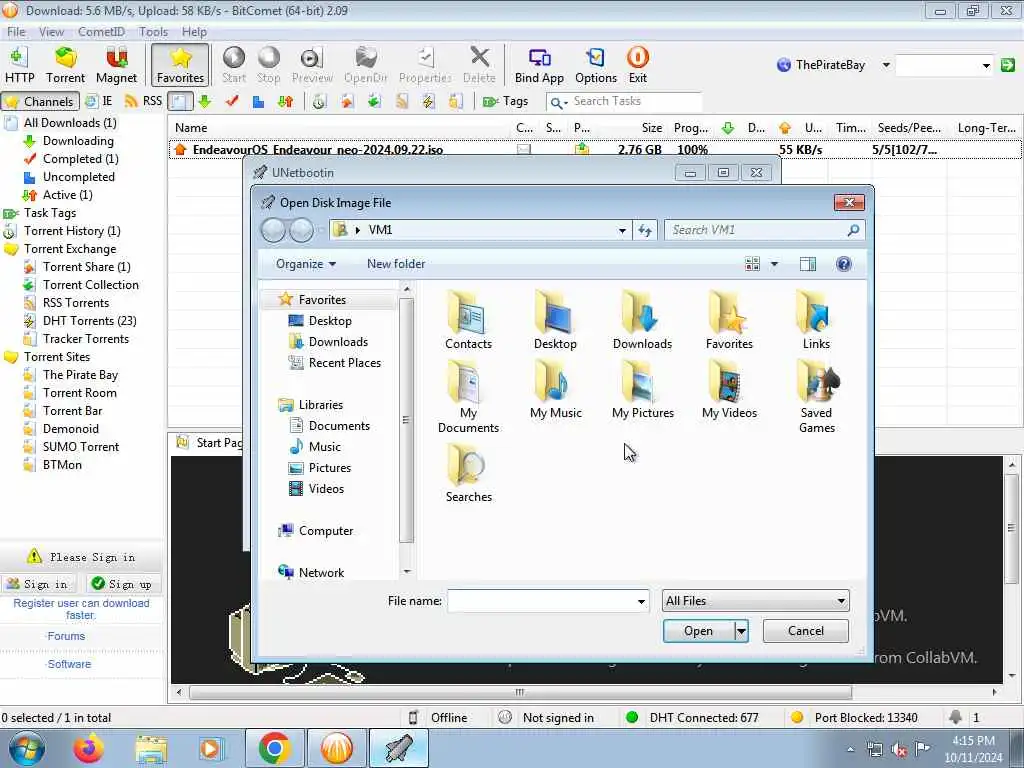Click the Delete X toolbar icon
The image size is (1024, 768).
coord(479,65)
